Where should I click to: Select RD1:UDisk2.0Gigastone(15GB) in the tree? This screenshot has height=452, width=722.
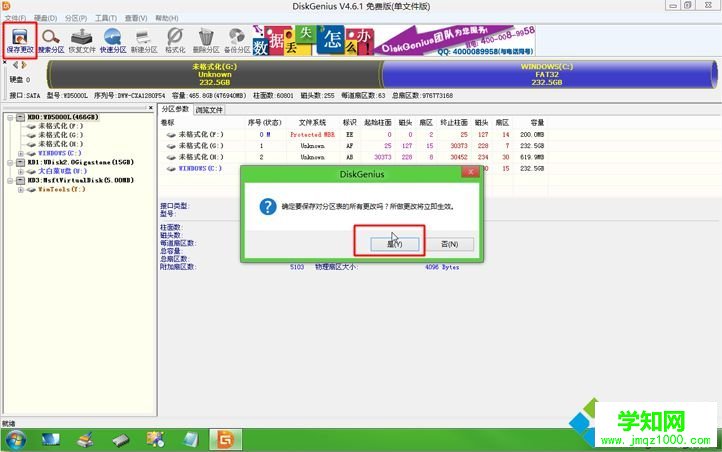click(x=80, y=162)
